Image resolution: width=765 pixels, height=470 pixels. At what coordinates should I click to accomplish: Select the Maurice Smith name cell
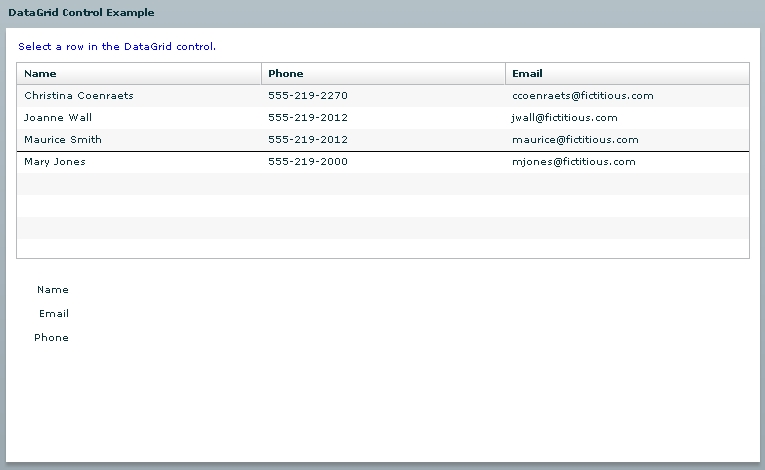click(x=139, y=140)
